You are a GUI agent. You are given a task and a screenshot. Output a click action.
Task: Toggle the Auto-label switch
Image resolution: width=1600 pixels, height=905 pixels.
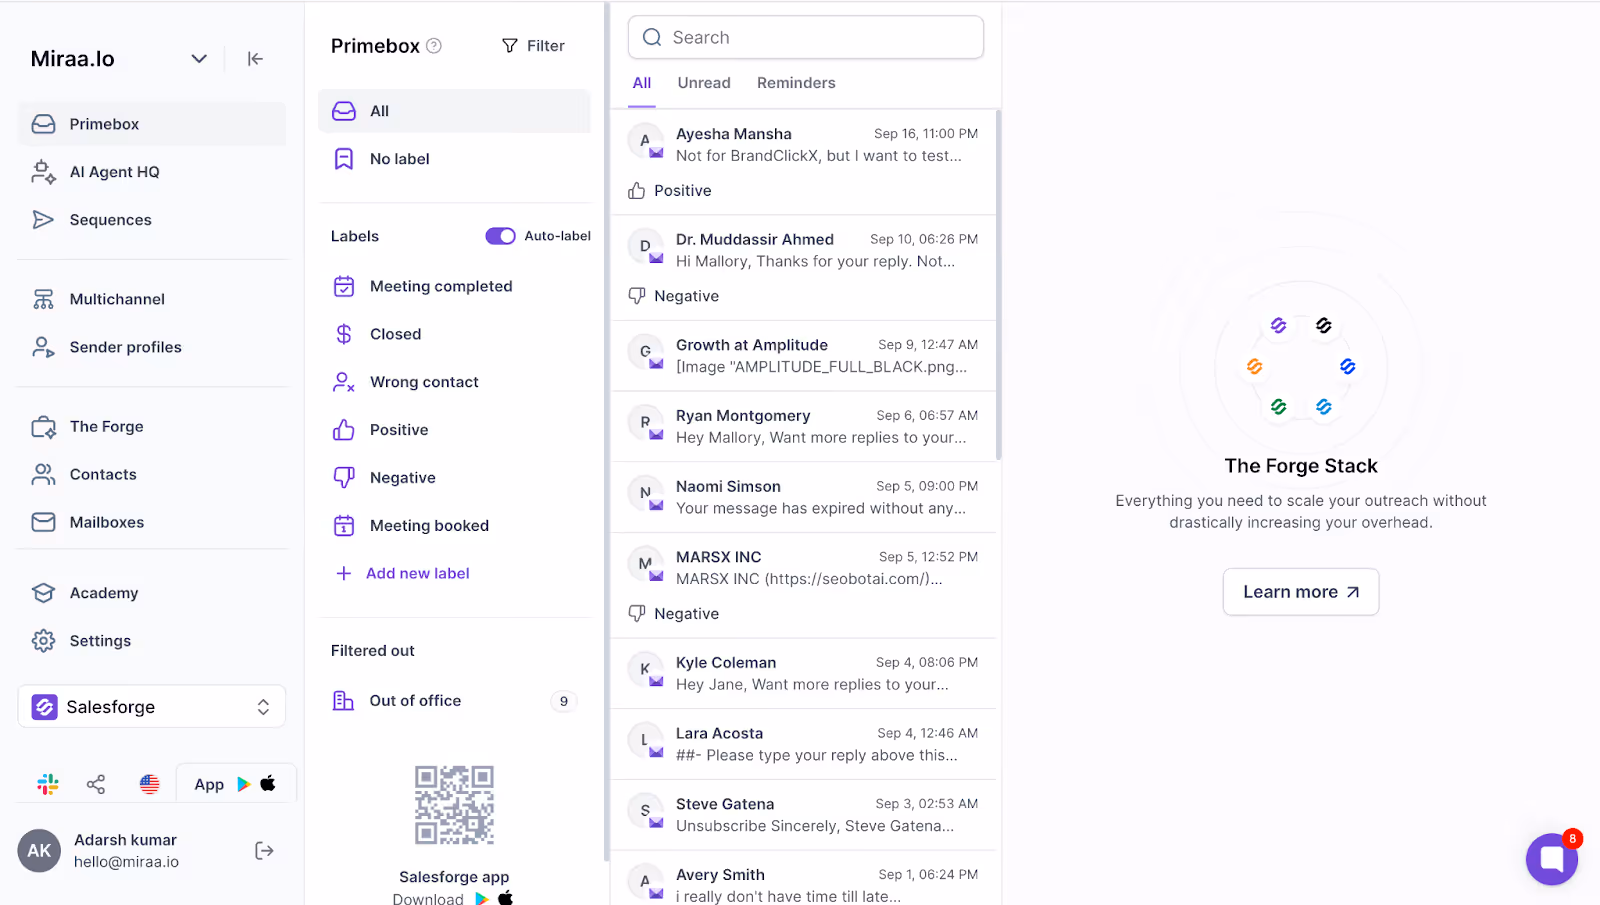(x=501, y=236)
